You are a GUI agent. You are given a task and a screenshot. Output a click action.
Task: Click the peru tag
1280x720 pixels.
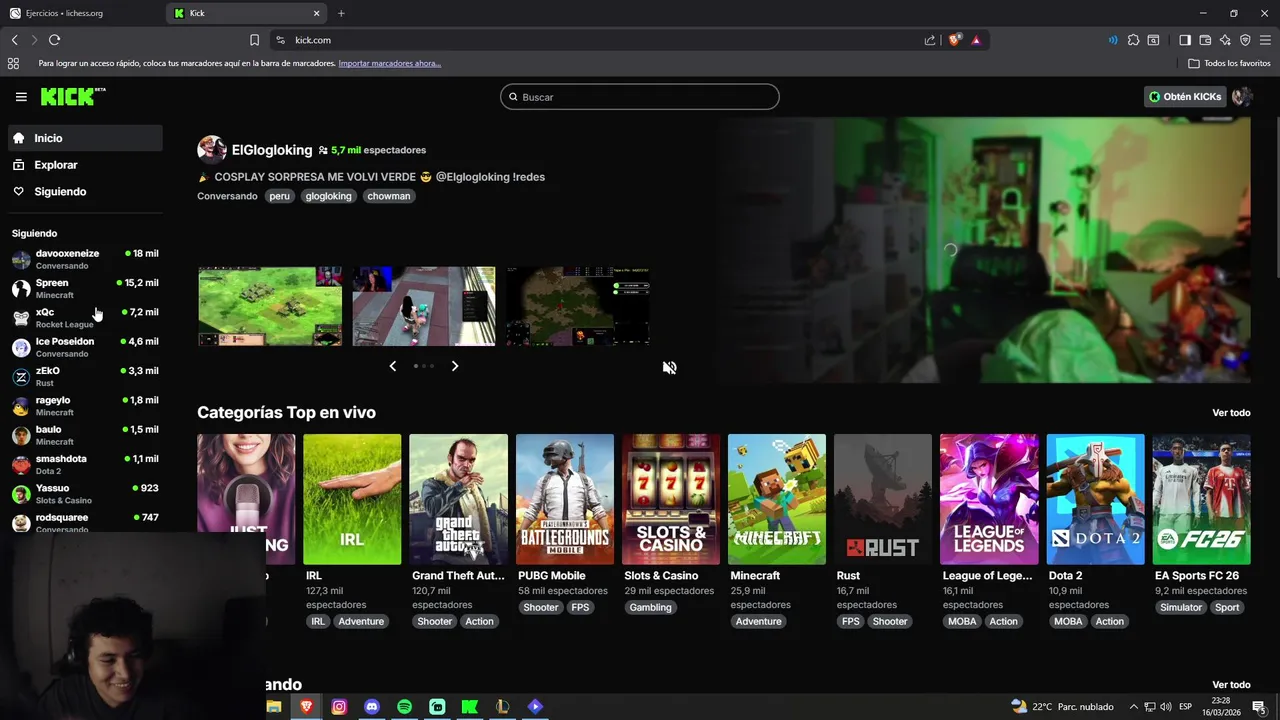pyautogui.click(x=279, y=196)
